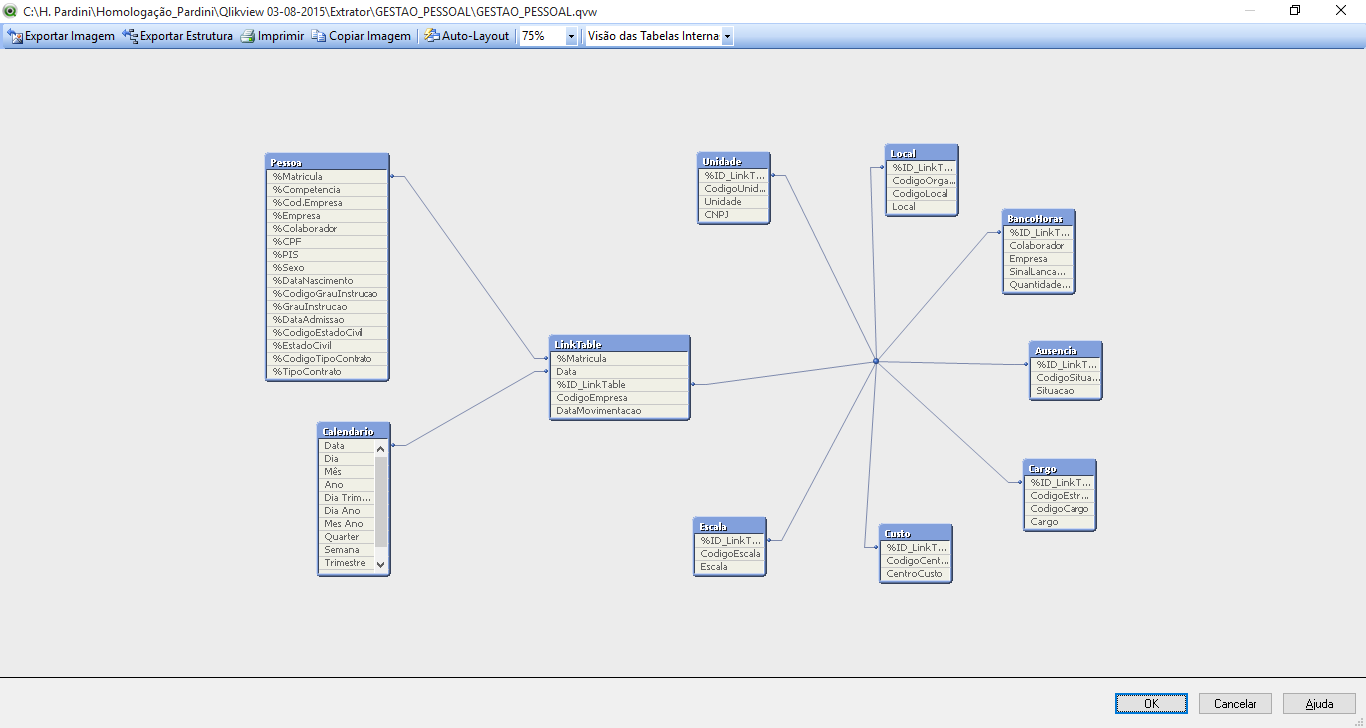Click the %PIS field in Pessoa
This screenshot has height=728, width=1366.
pyautogui.click(x=328, y=254)
